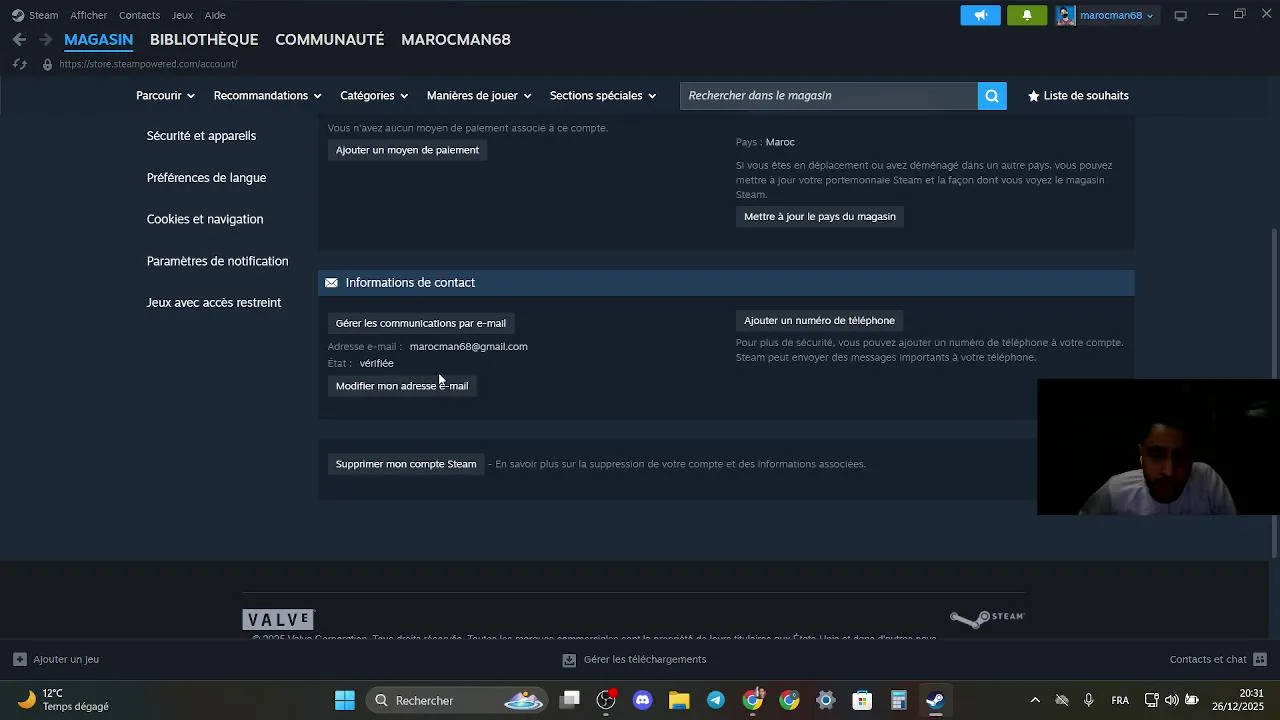Open Windows Settings gear in the taskbar

pos(826,700)
